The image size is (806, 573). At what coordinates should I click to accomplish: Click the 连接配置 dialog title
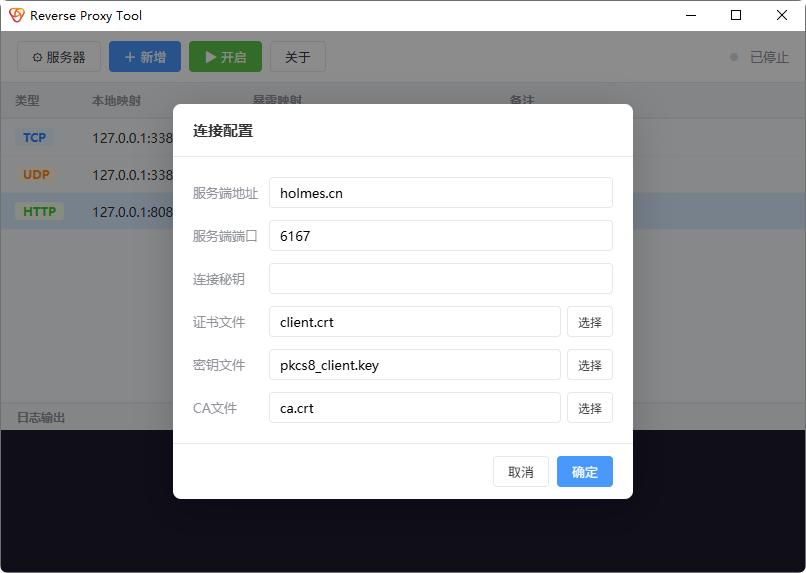point(223,131)
